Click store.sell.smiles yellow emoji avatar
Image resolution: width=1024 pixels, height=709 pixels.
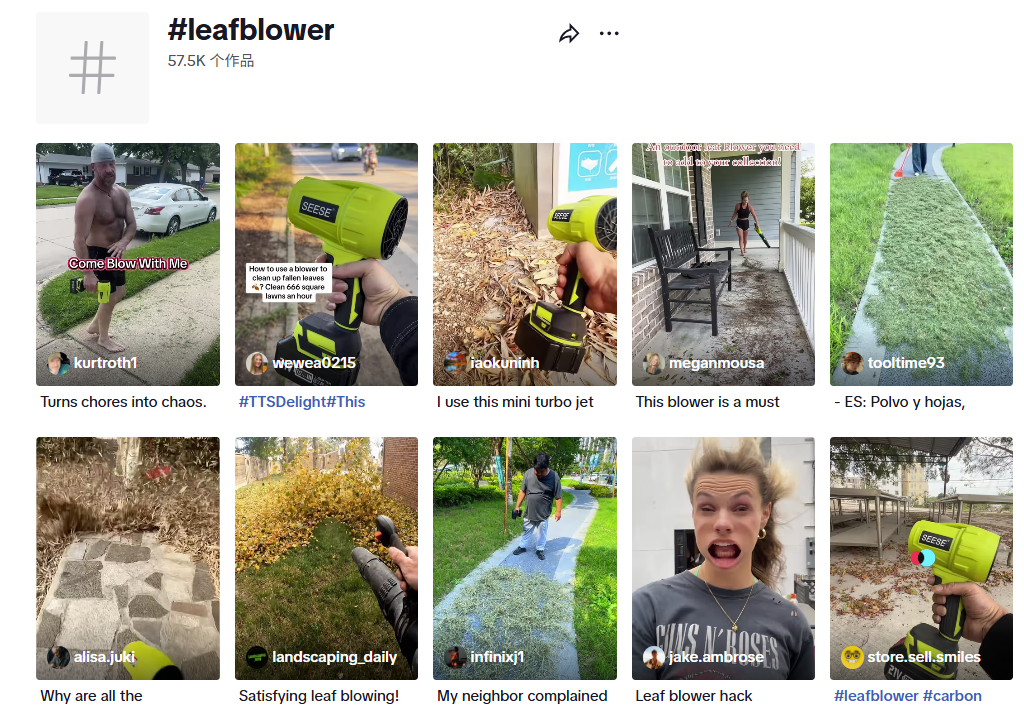pos(852,657)
